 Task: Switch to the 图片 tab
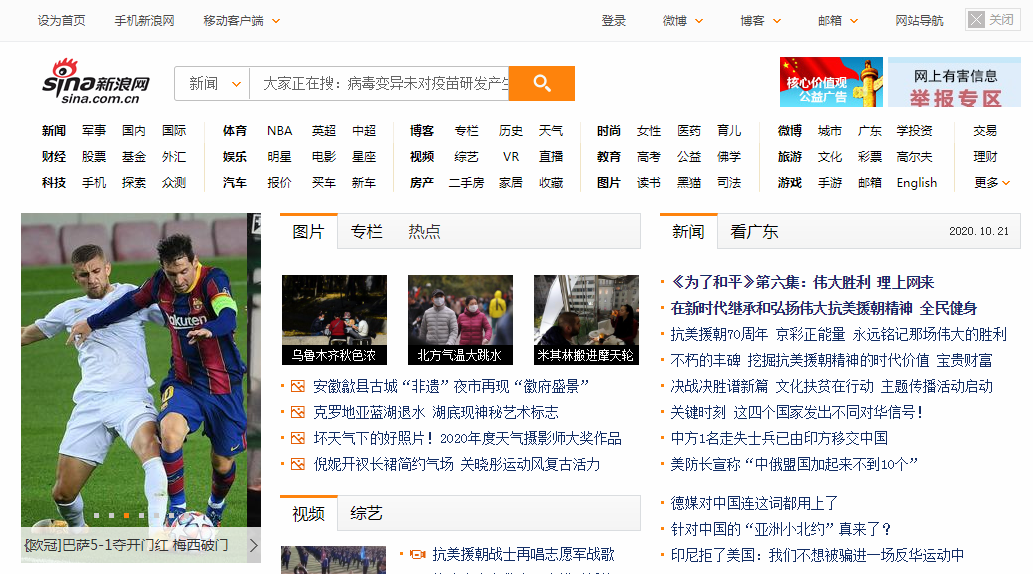308,231
